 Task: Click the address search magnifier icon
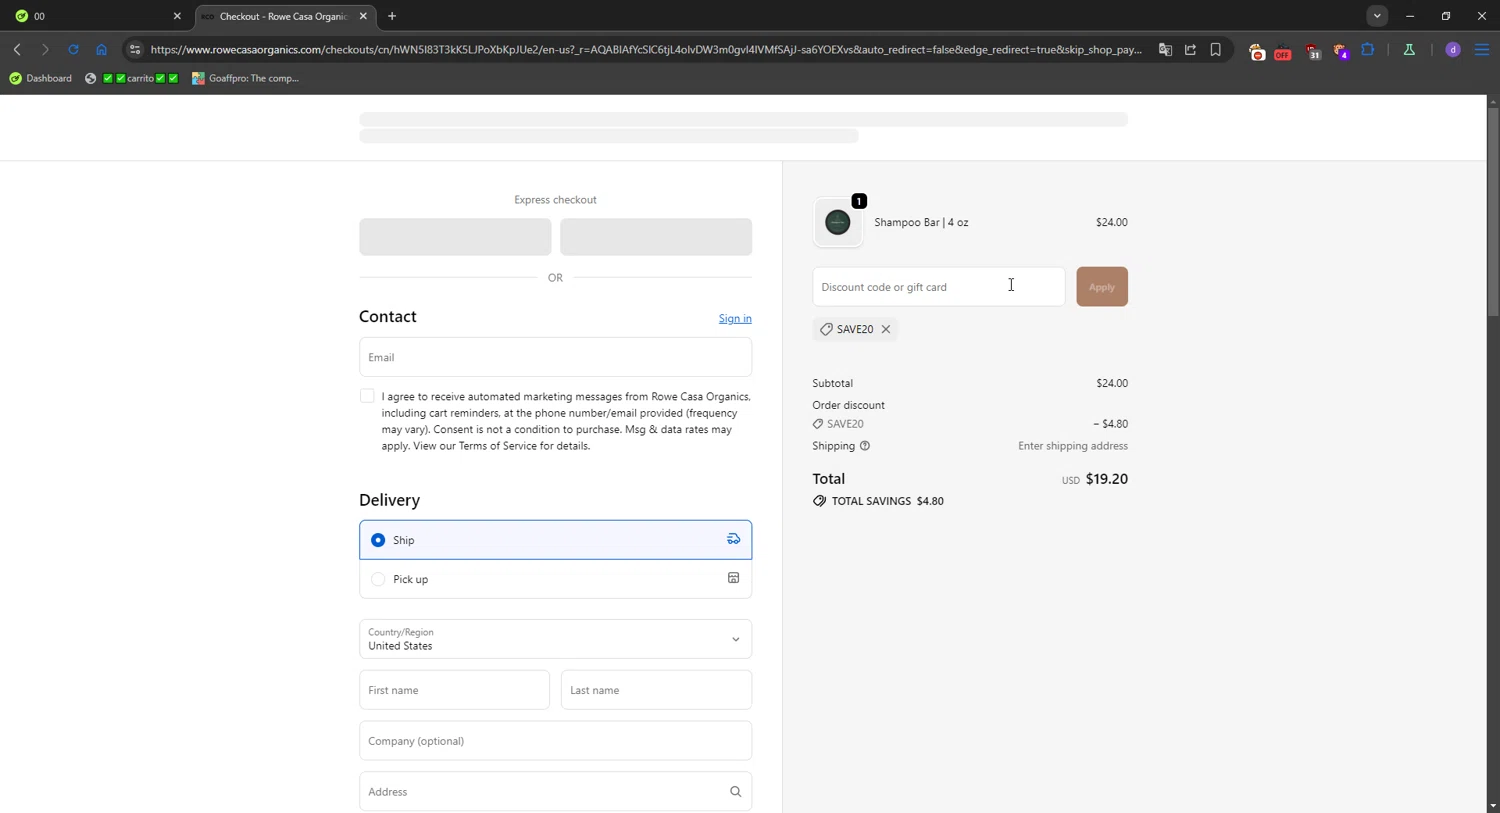click(735, 792)
